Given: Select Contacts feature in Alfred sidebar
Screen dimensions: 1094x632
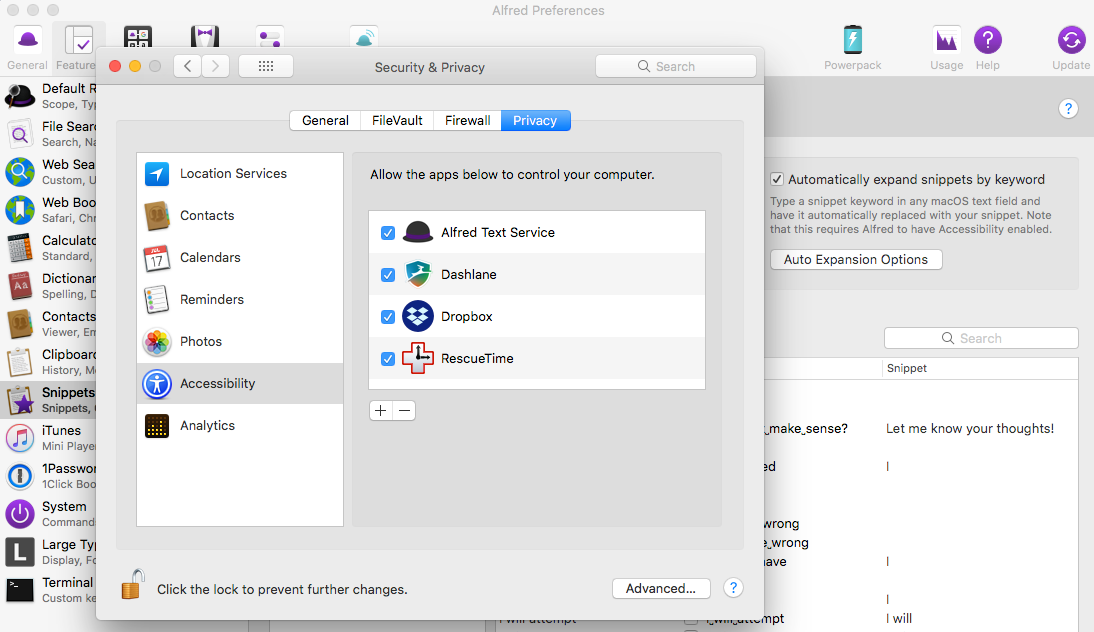Looking at the screenshot, I should point(48,324).
